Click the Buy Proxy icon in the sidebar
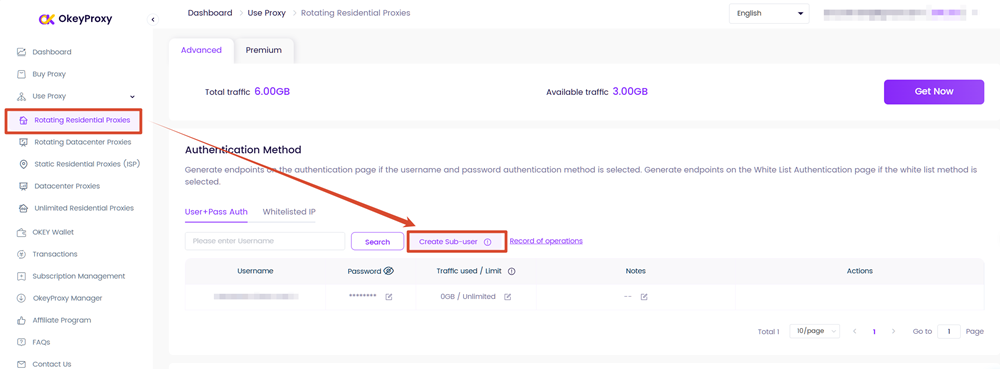 click(22, 74)
